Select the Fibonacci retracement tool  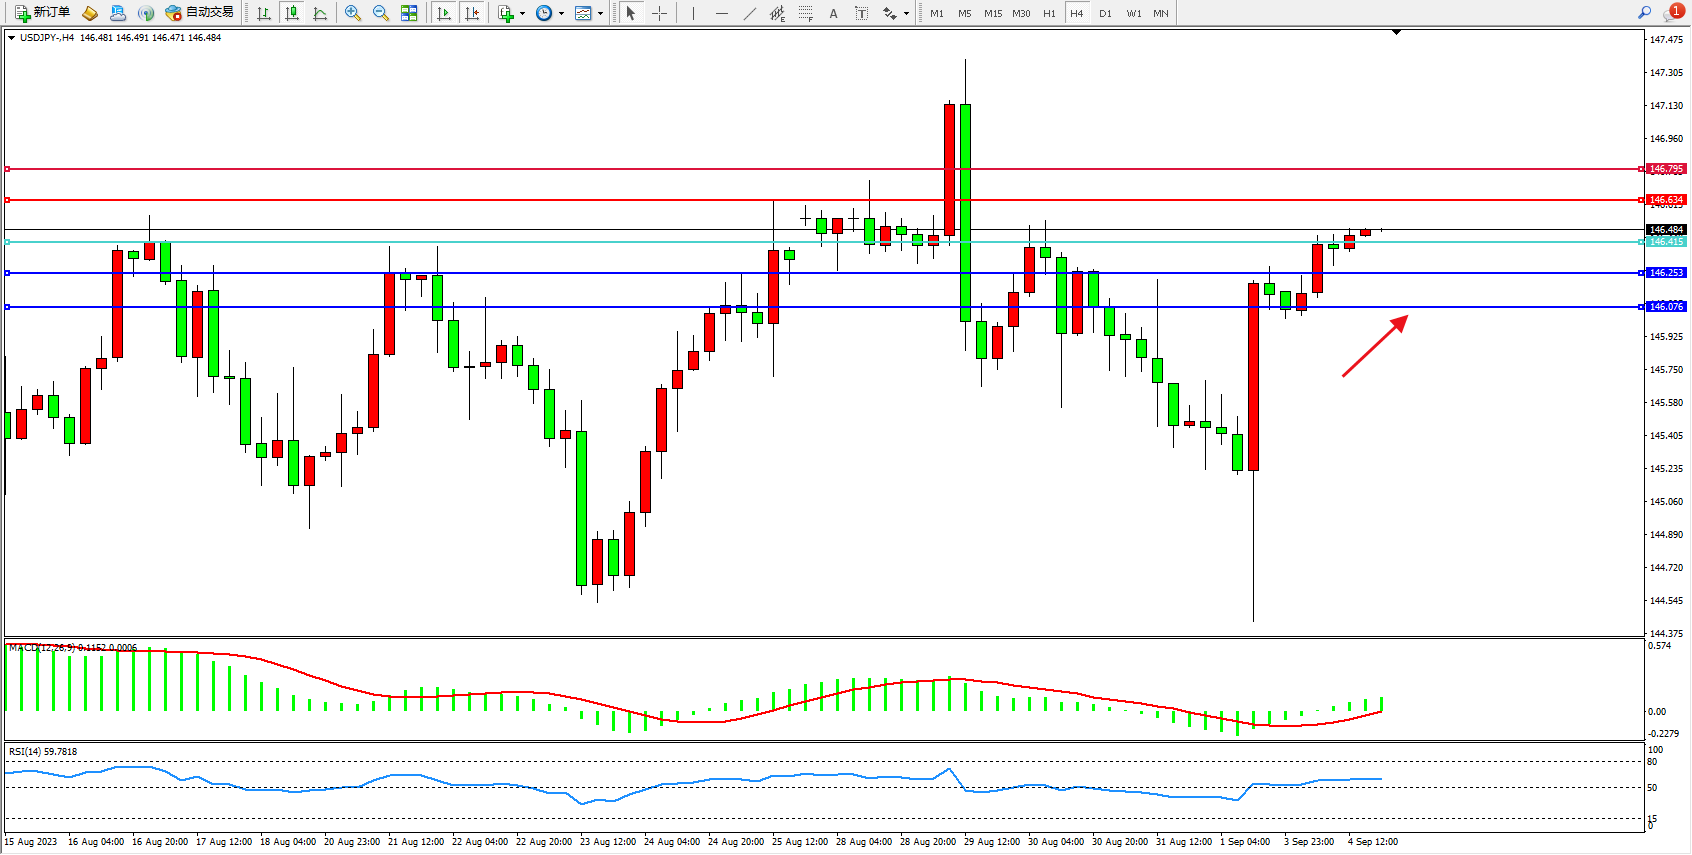[x=805, y=13]
